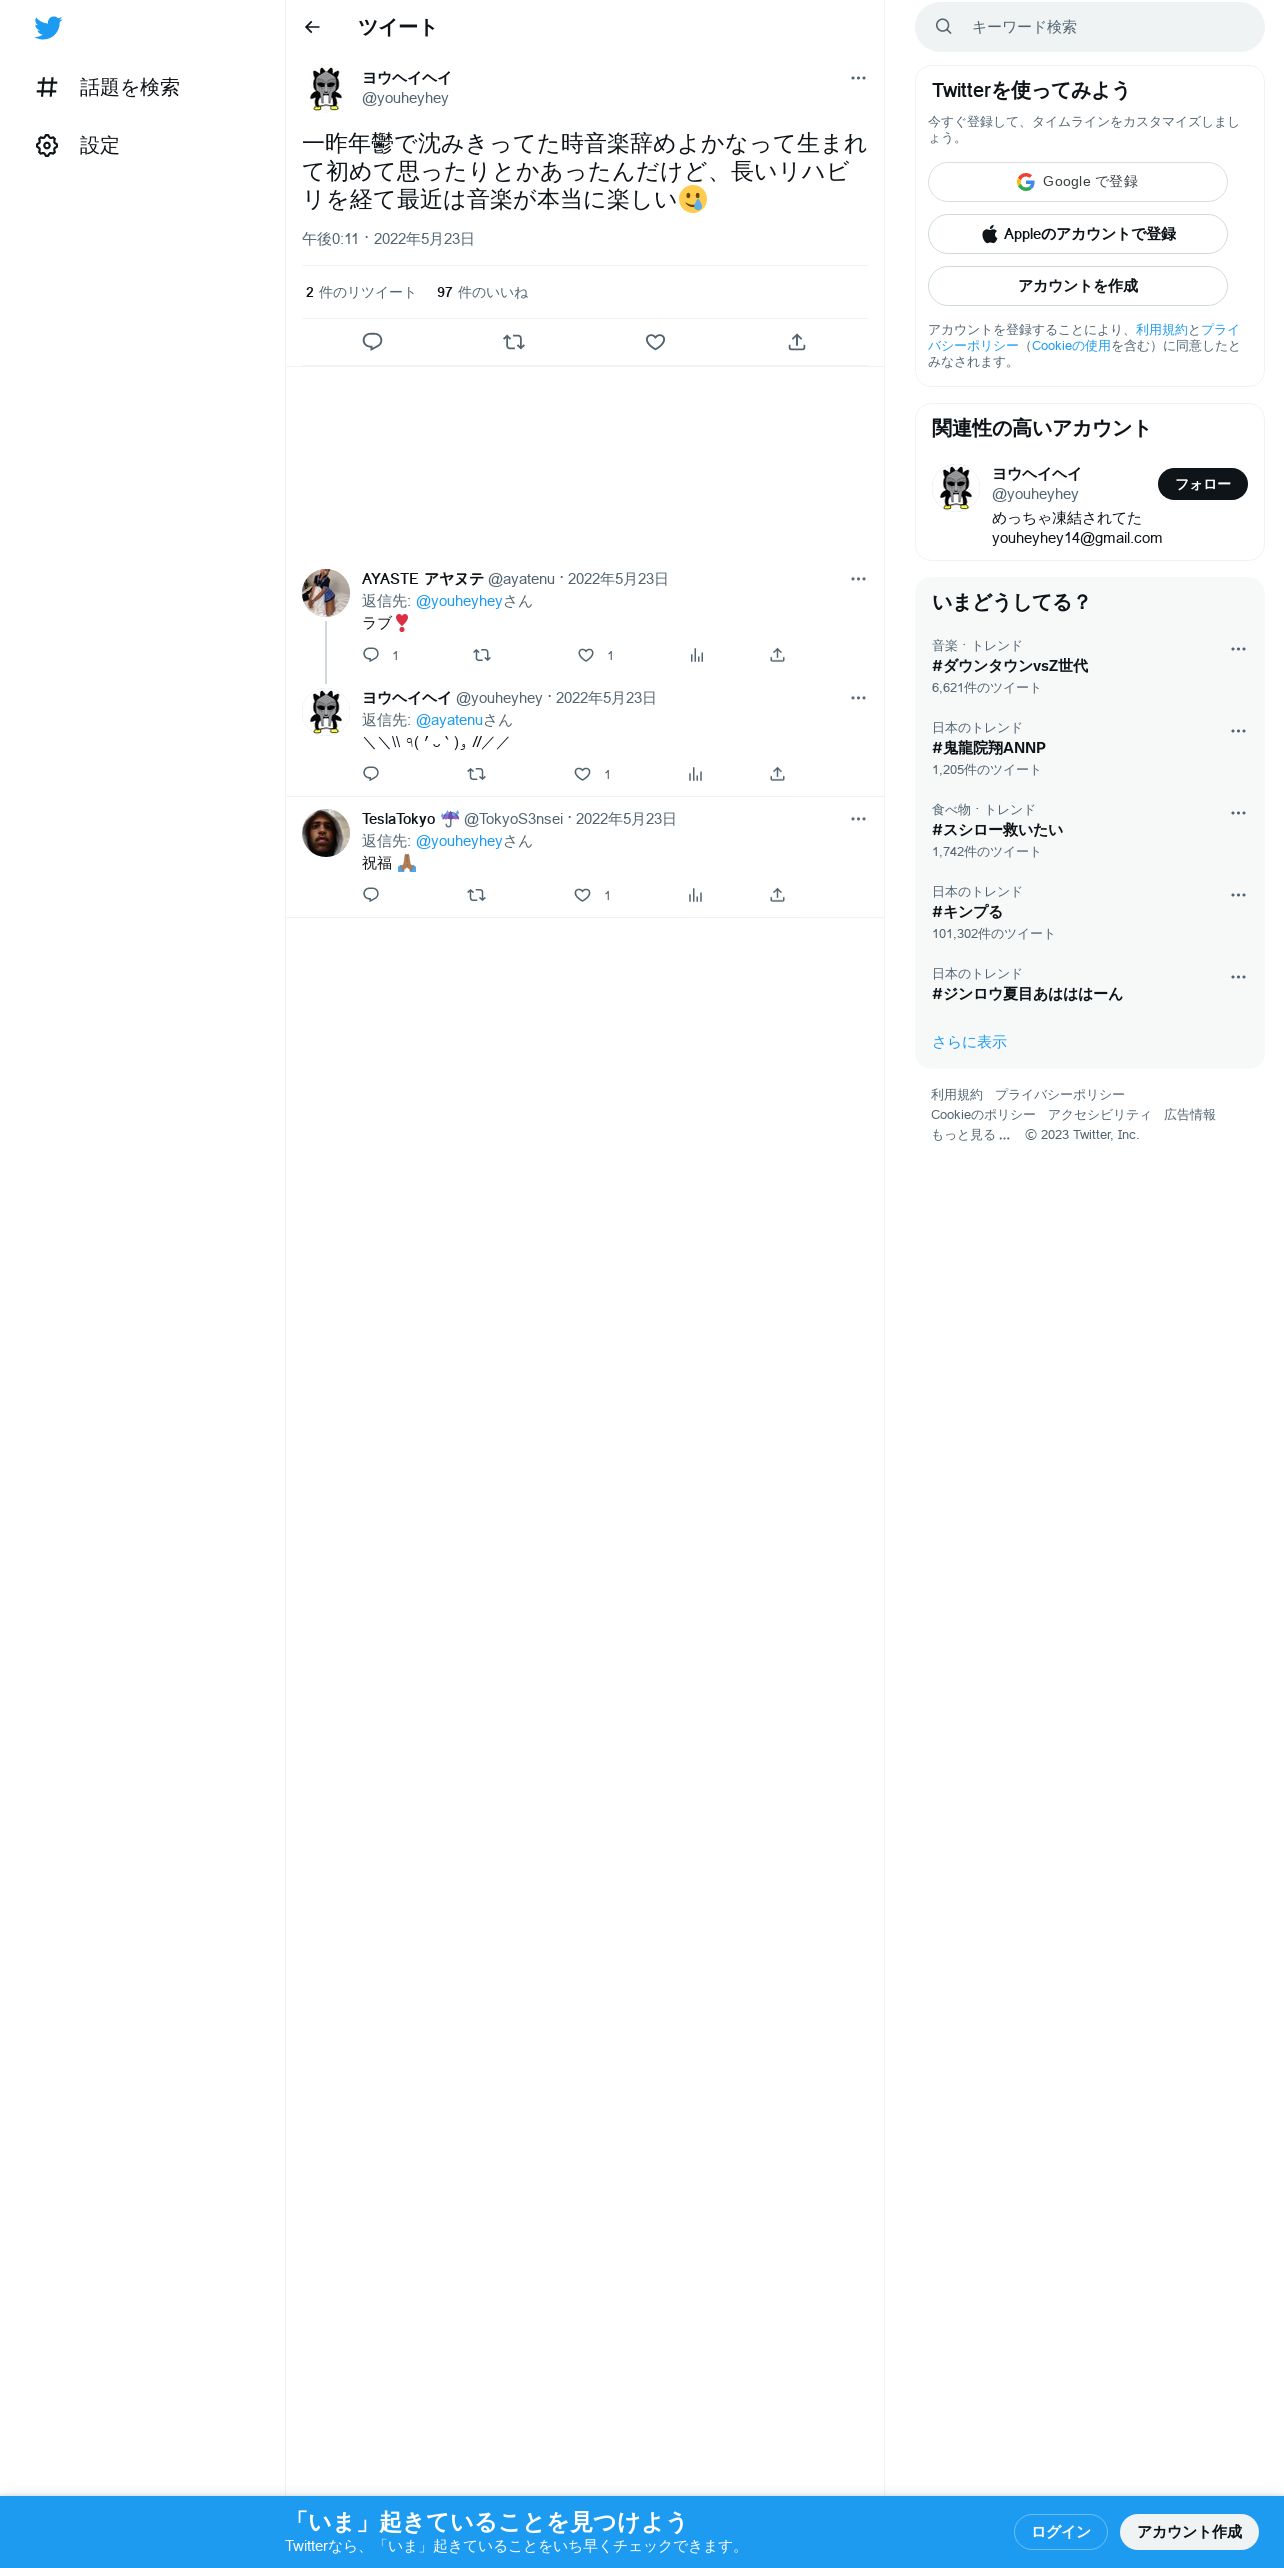Focus the キーワード検索 search field
1284x2568 pixels.
click(1089, 27)
